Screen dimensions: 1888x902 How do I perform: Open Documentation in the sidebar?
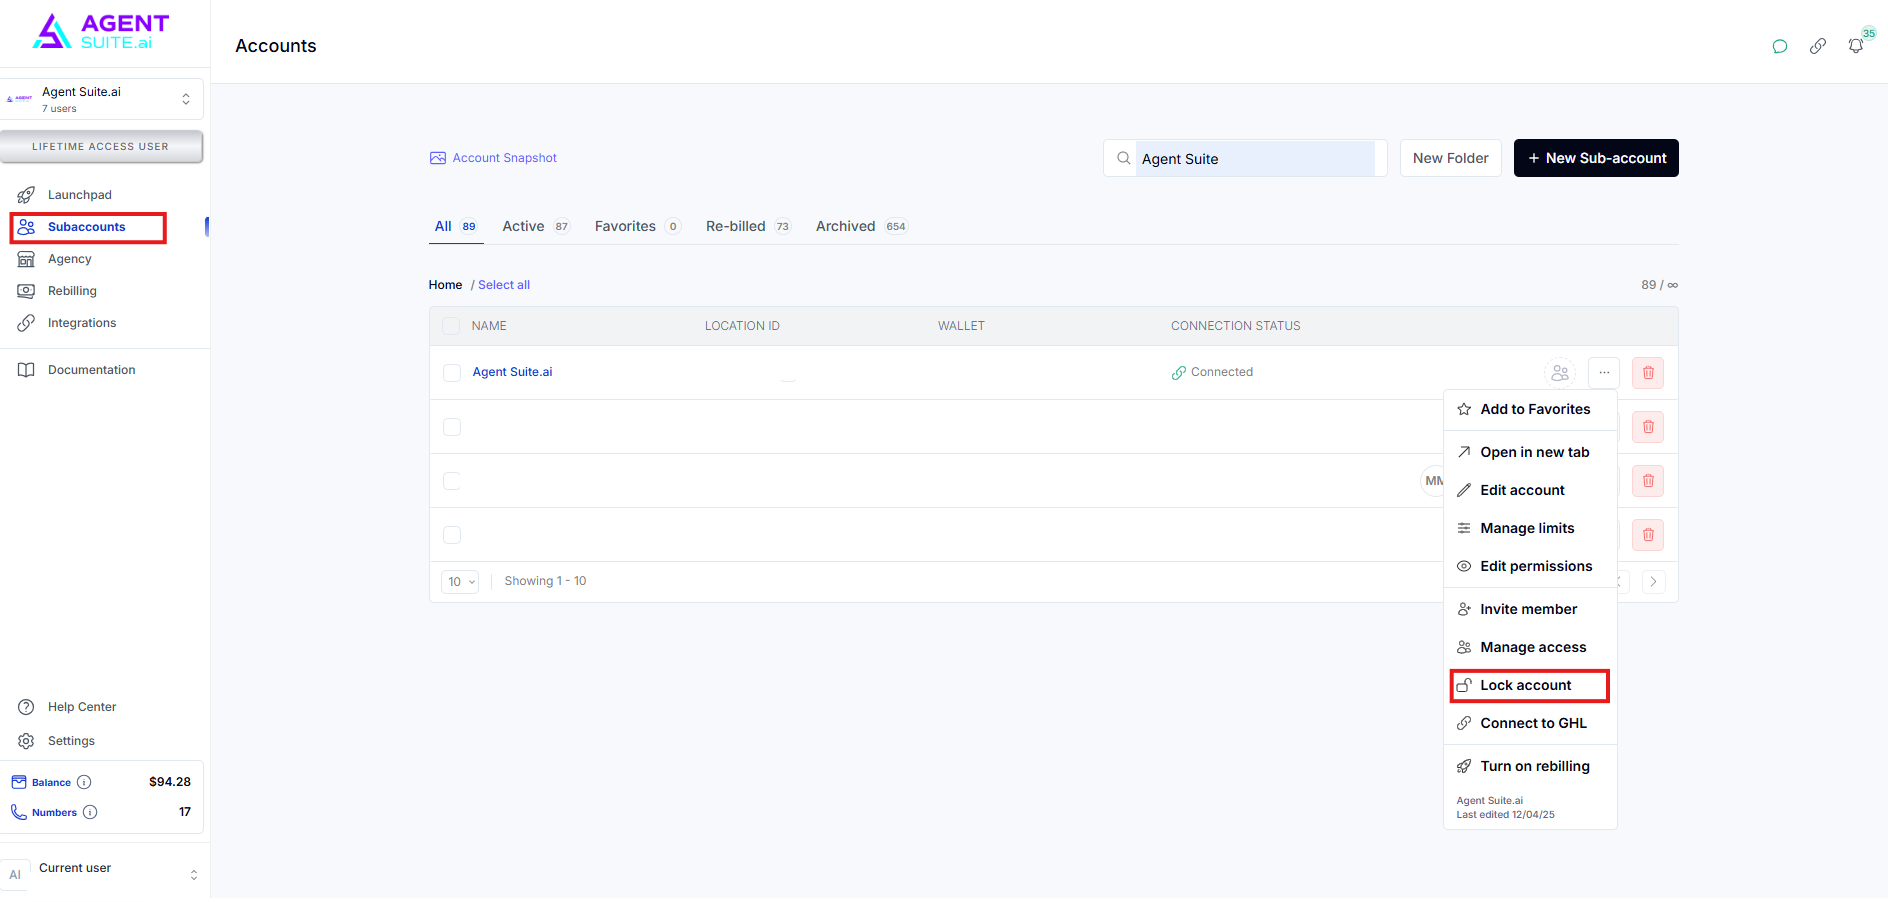[91, 370]
